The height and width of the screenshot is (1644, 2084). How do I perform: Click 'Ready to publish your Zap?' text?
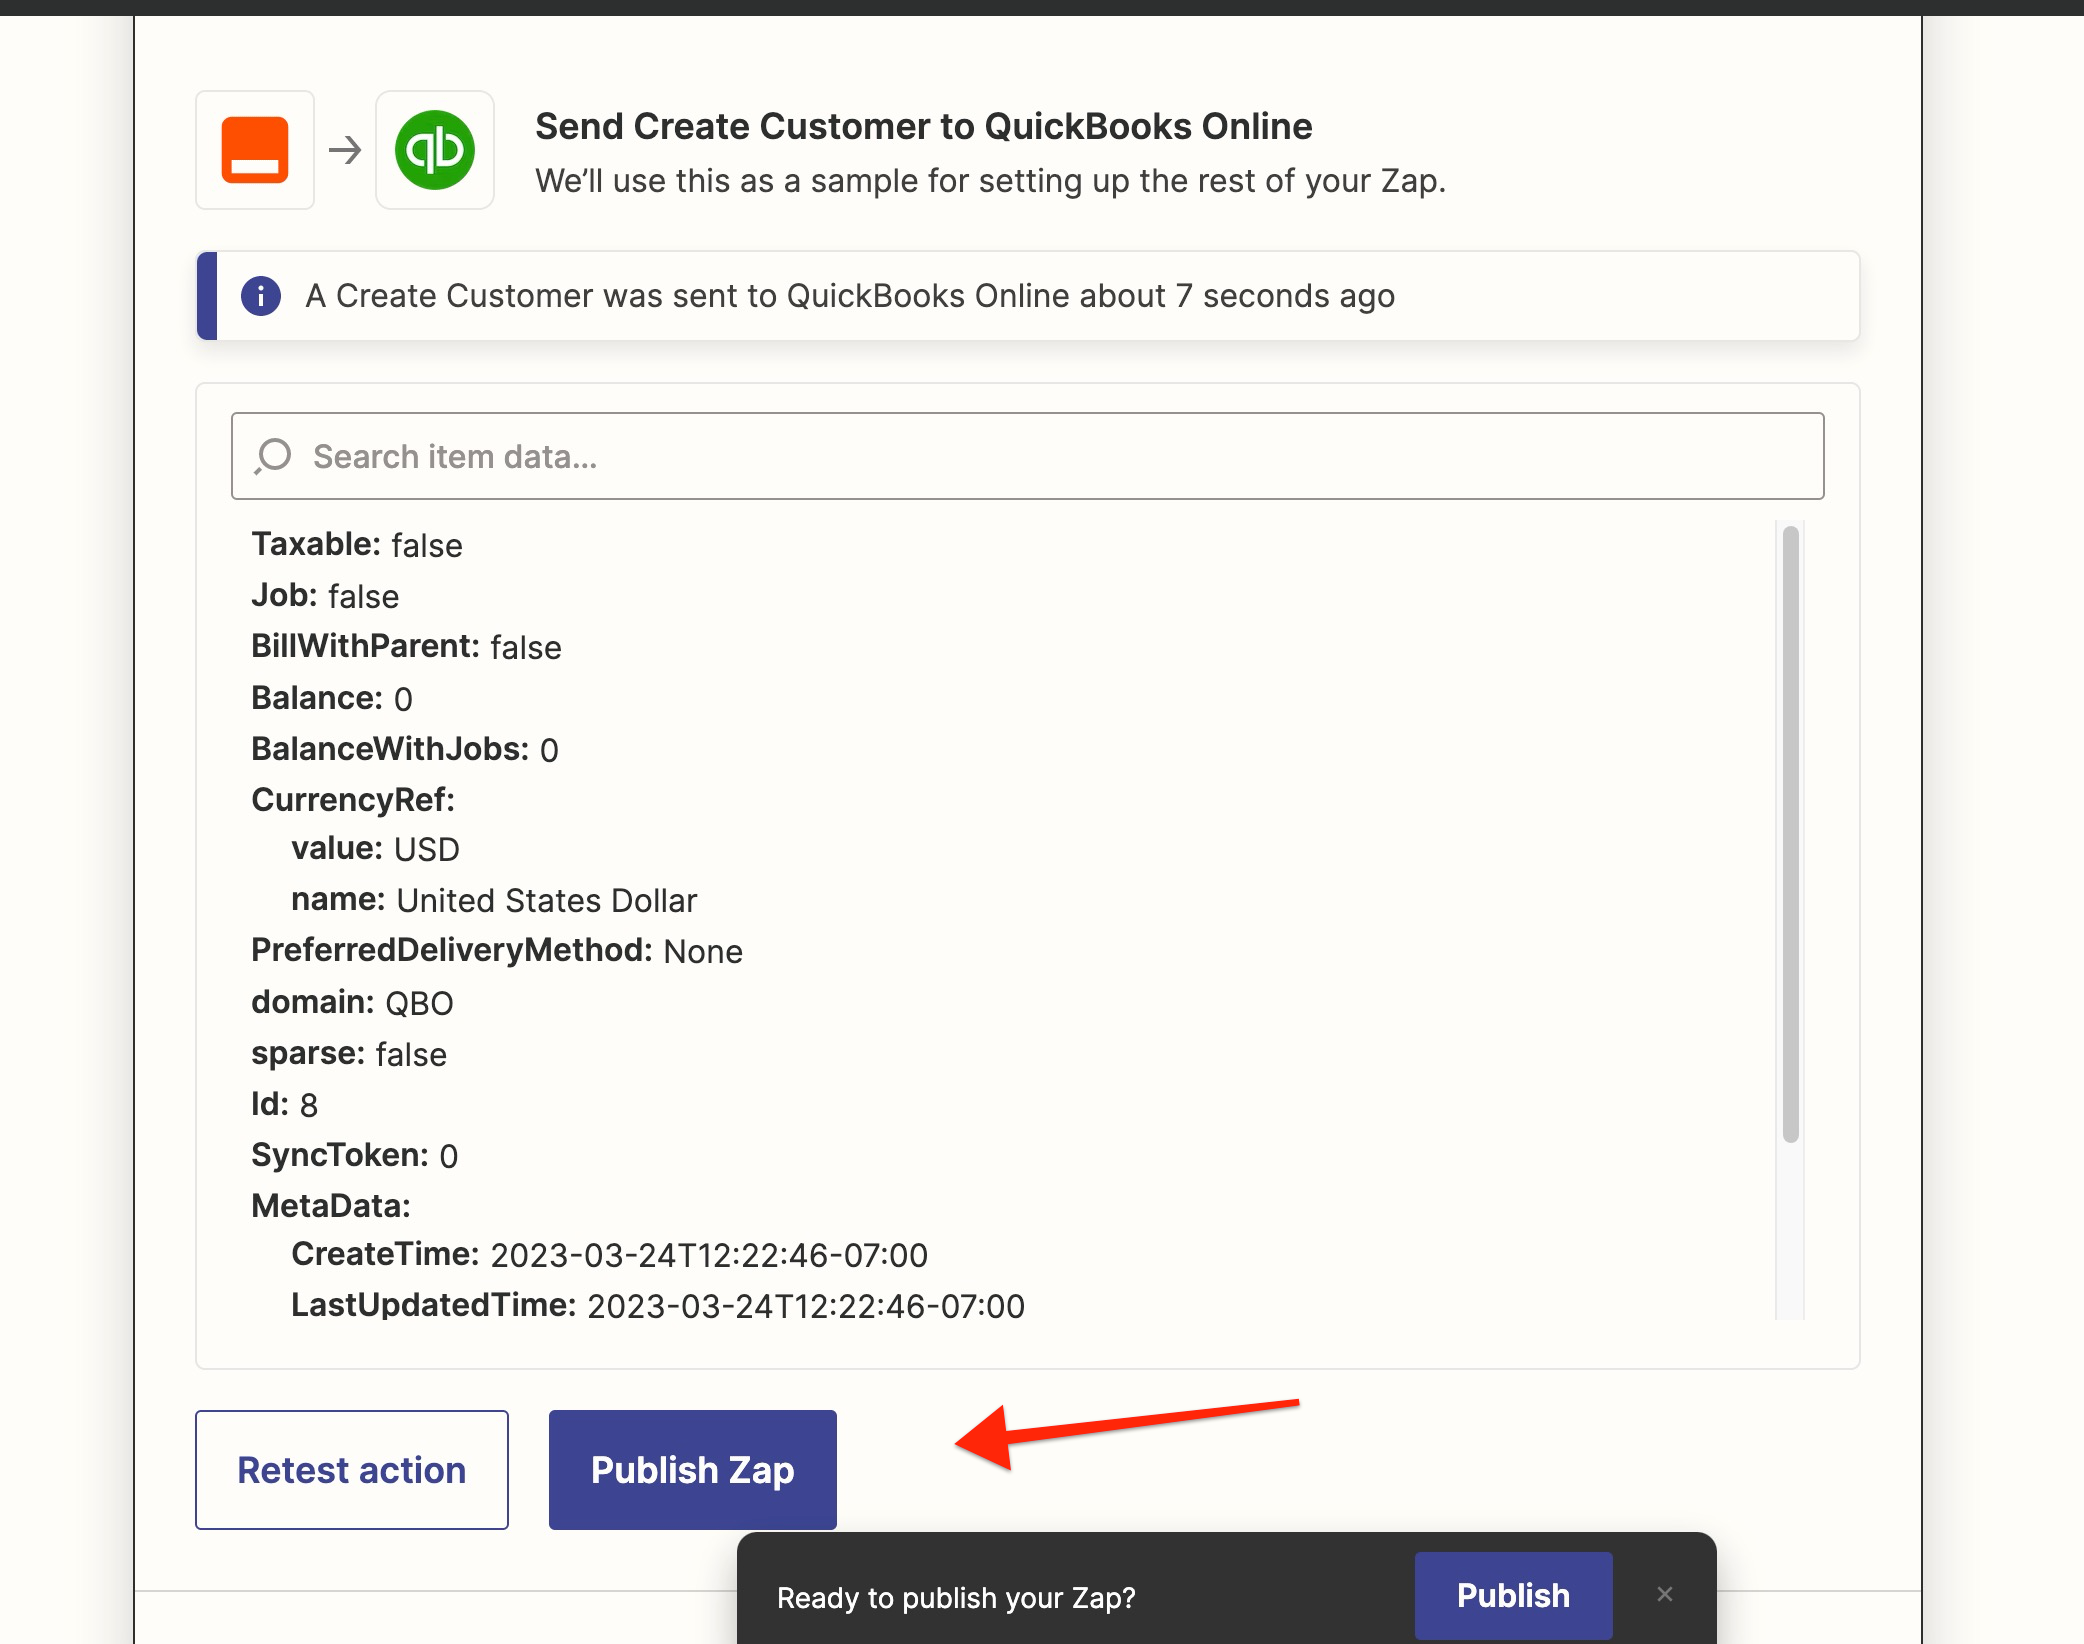[x=956, y=1598]
